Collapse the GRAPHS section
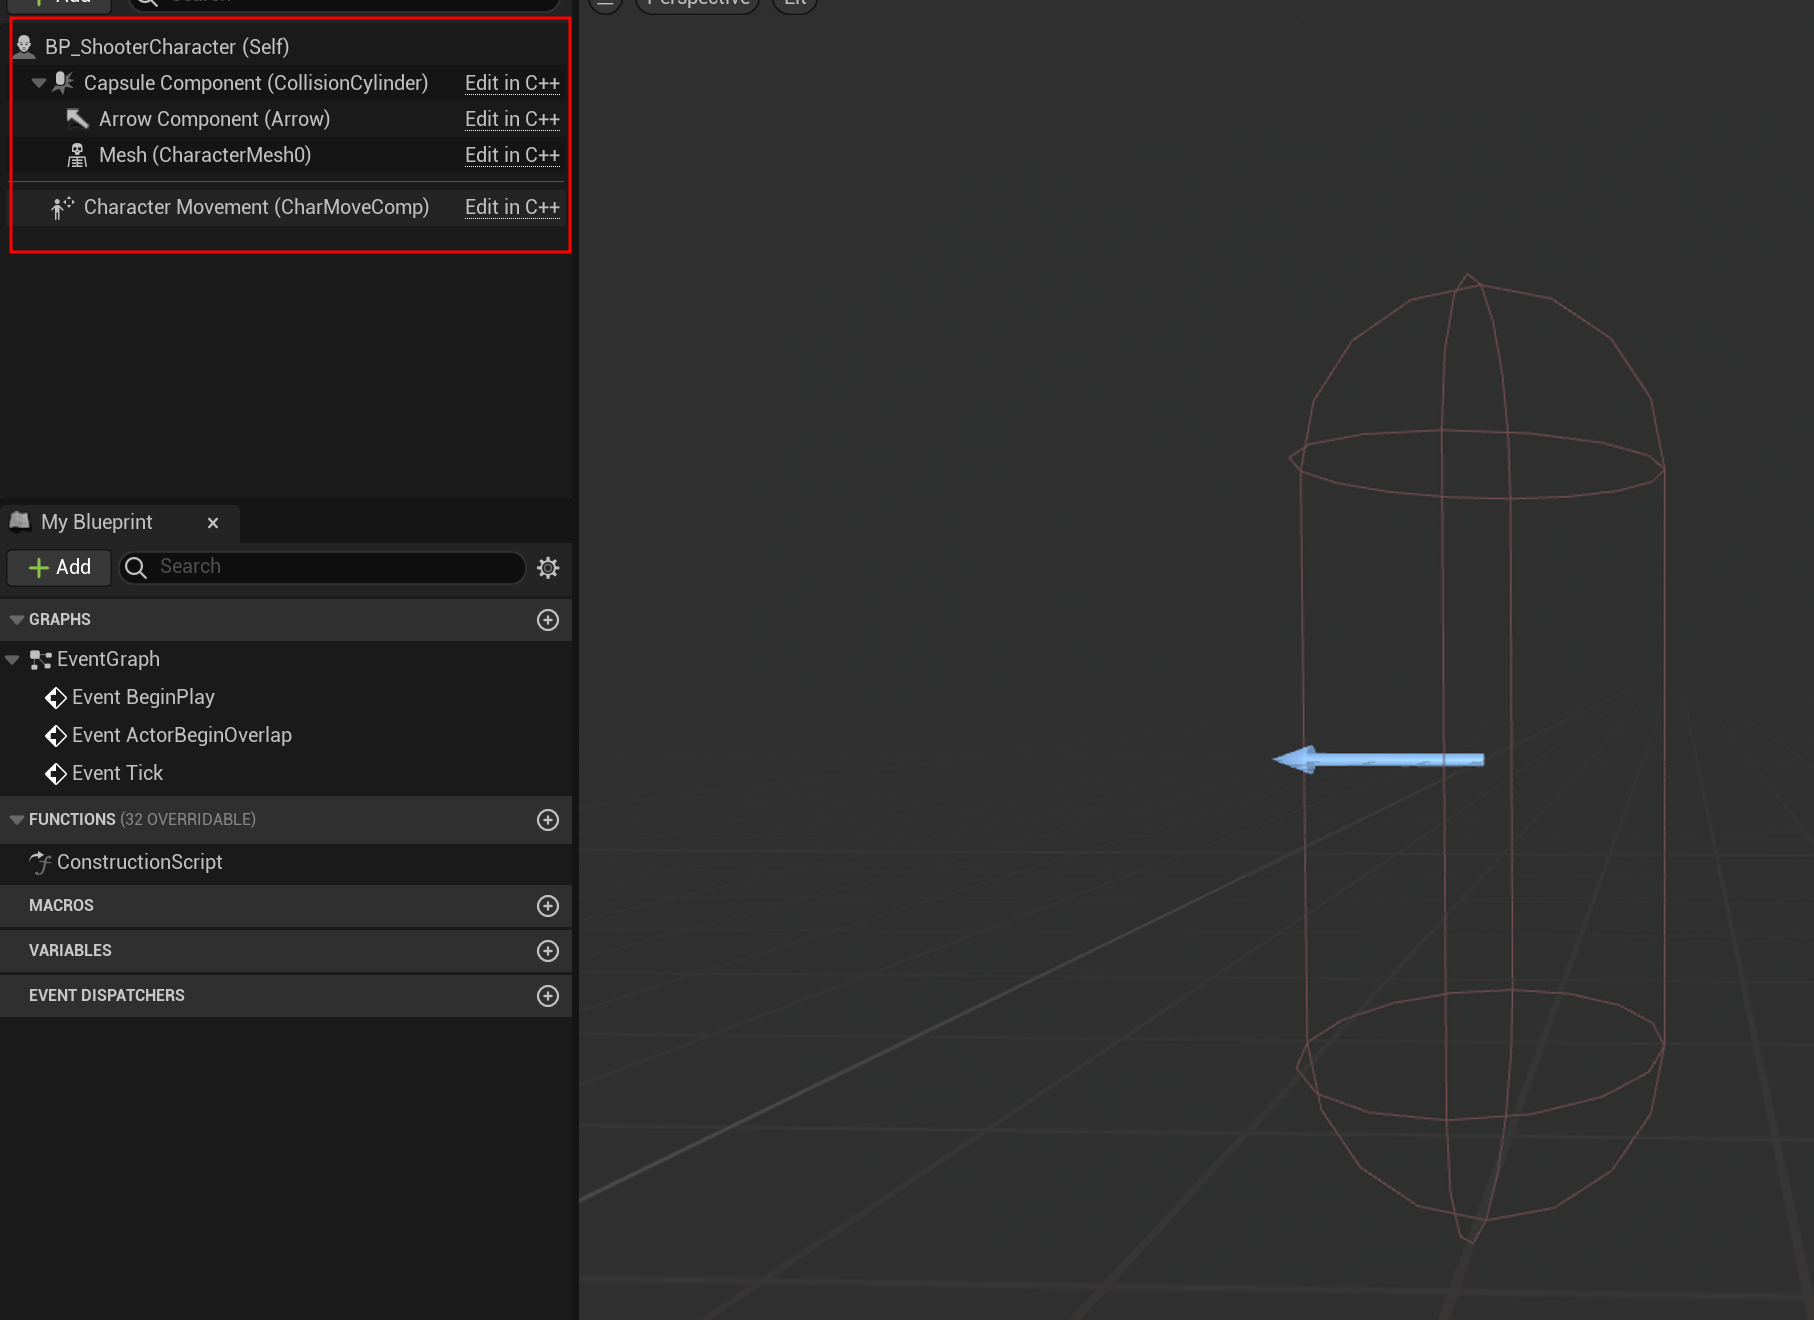Screen dimensions: 1814x1320 17,620
